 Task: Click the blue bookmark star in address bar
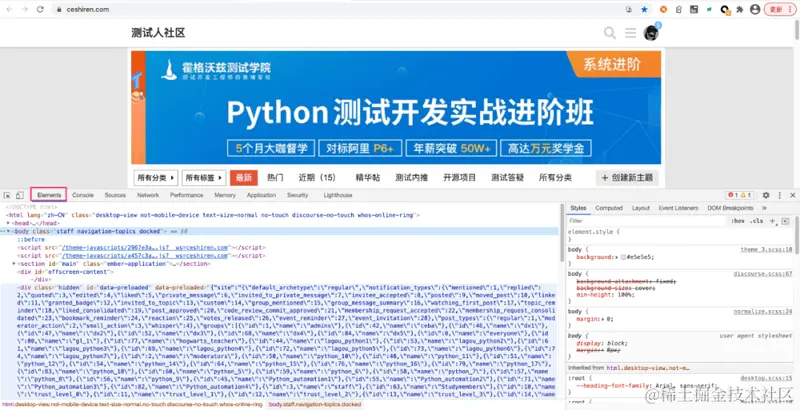[x=644, y=9]
